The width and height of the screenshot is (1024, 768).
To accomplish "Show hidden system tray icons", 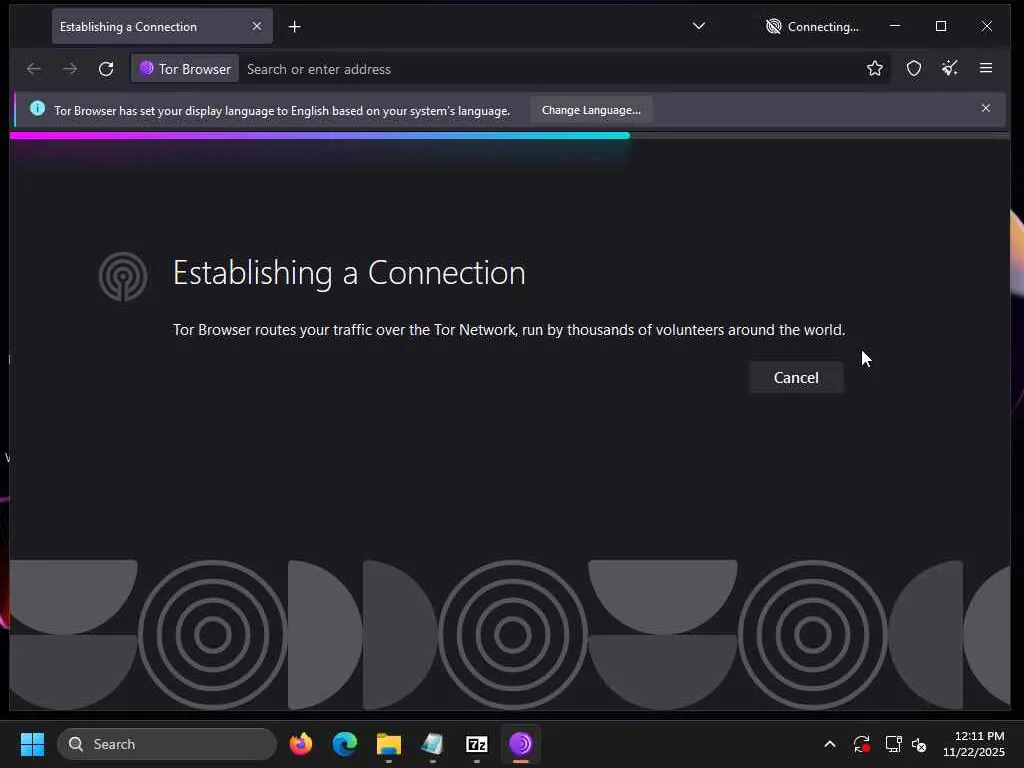I will coord(829,744).
